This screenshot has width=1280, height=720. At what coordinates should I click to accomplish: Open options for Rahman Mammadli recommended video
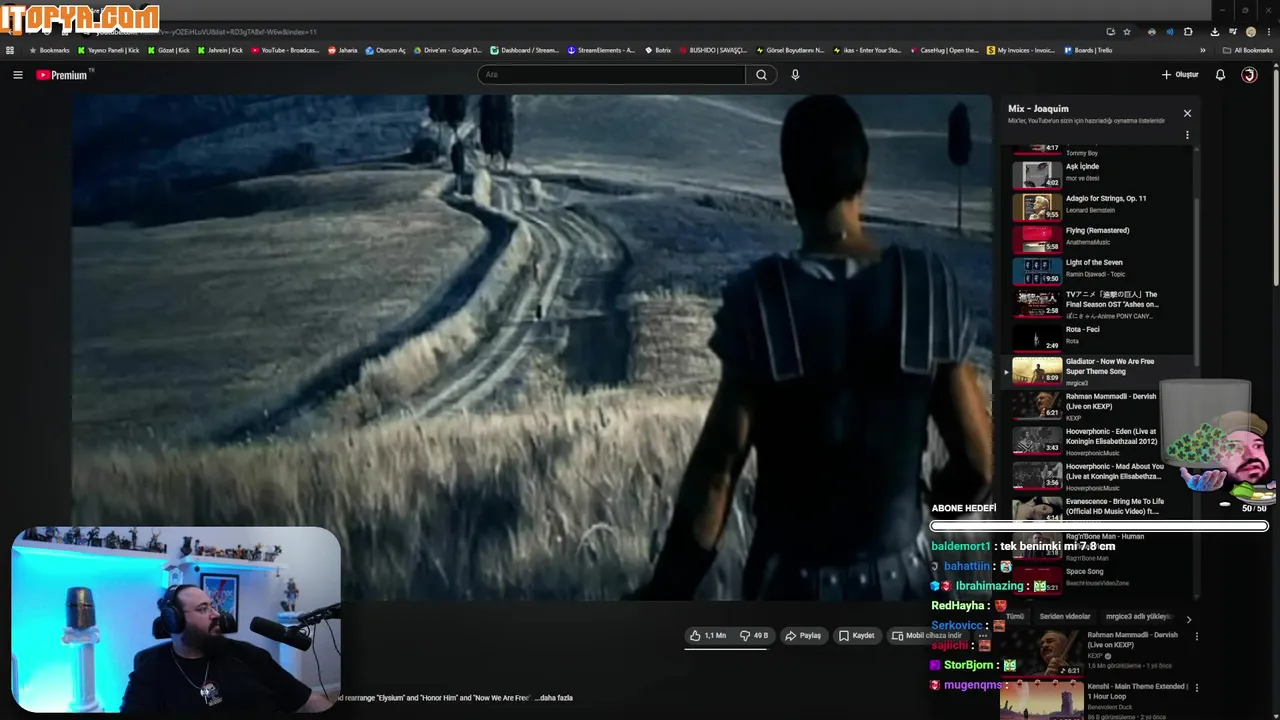pyautogui.click(x=1196, y=636)
